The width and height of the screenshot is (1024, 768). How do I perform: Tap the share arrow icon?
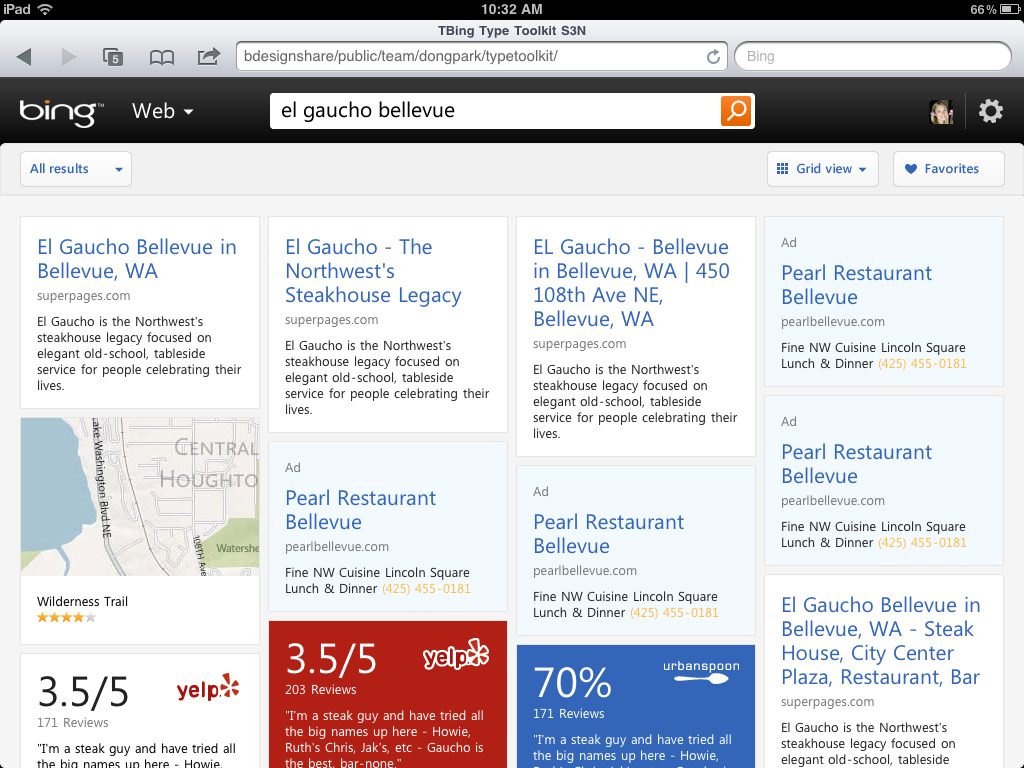[x=208, y=56]
